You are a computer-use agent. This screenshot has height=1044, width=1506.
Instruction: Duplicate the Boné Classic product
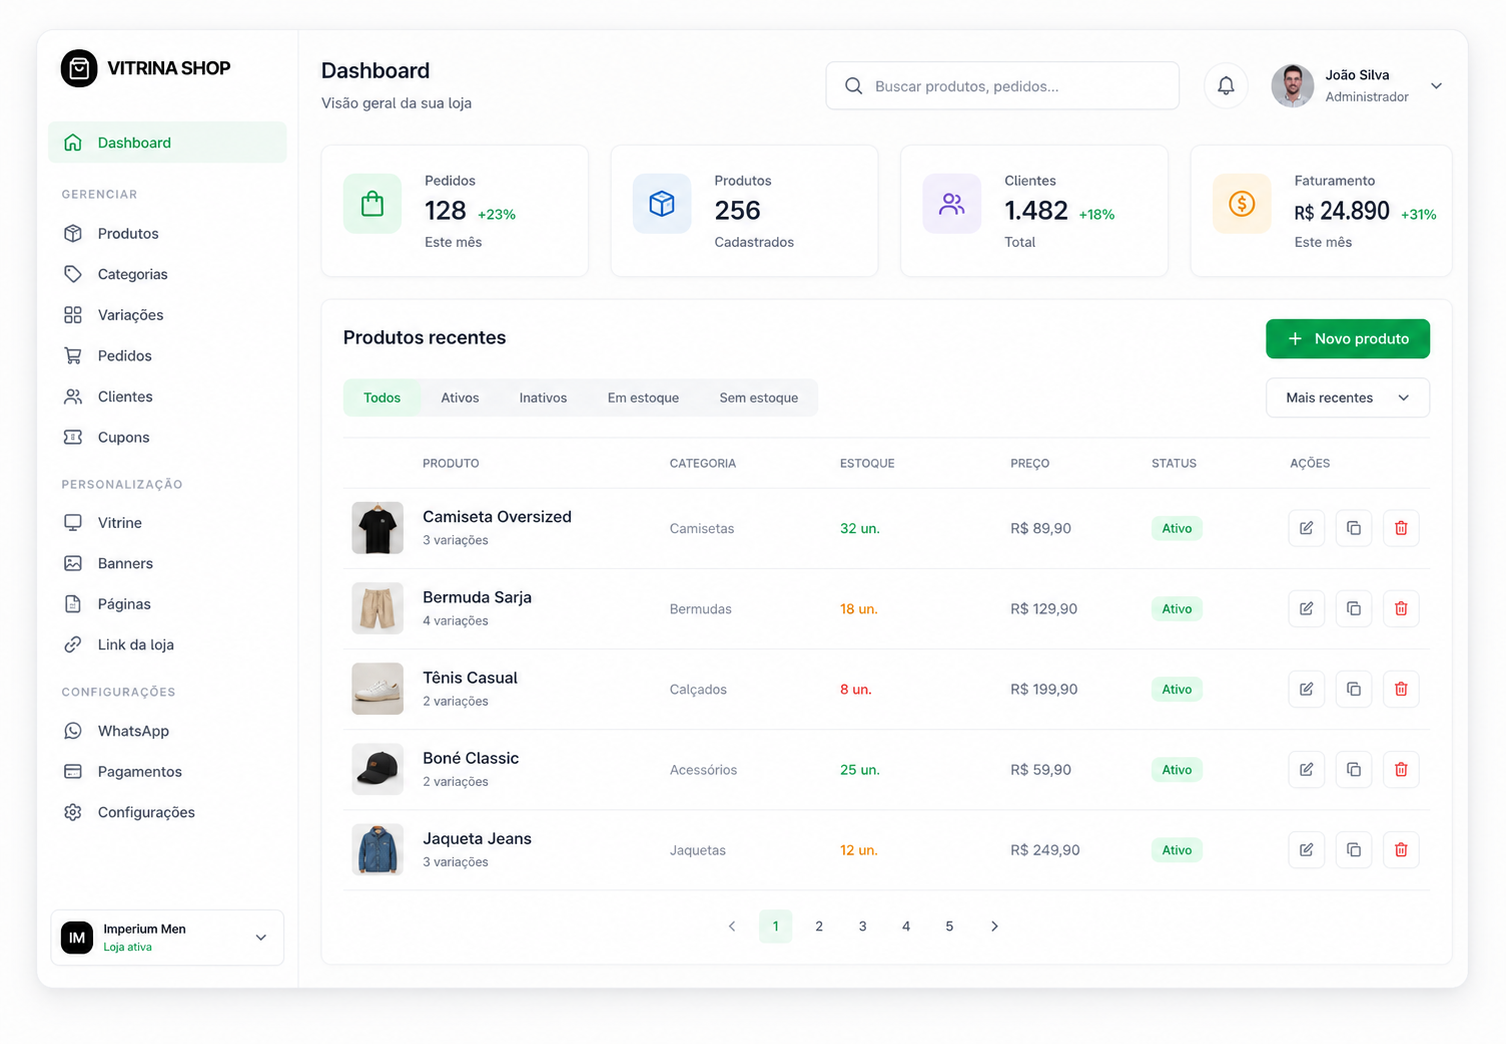(x=1353, y=769)
